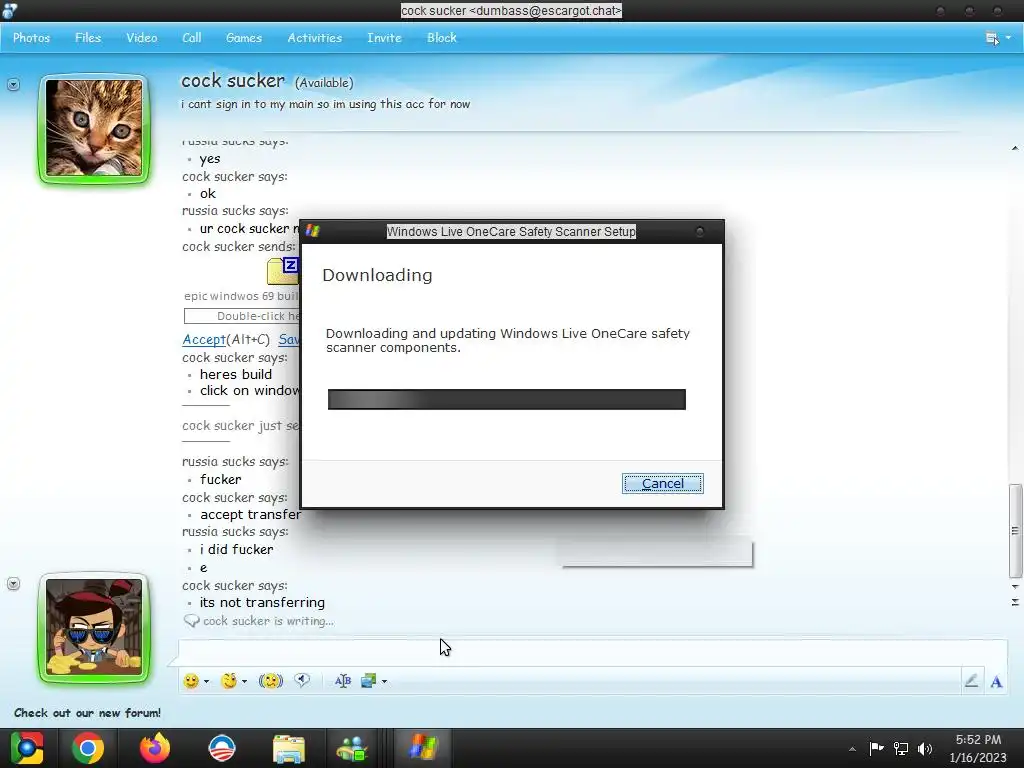The width and height of the screenshot is (1024, 768).
Task: Click the 'its not transferring' message
Action: pos(262,602)
